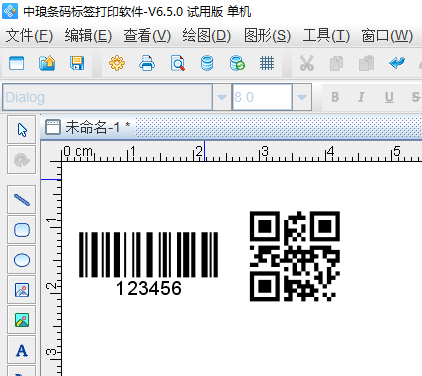Viewport: 422px width, 376px height.
Task: Open the Database settings icon
Action: 207,63
